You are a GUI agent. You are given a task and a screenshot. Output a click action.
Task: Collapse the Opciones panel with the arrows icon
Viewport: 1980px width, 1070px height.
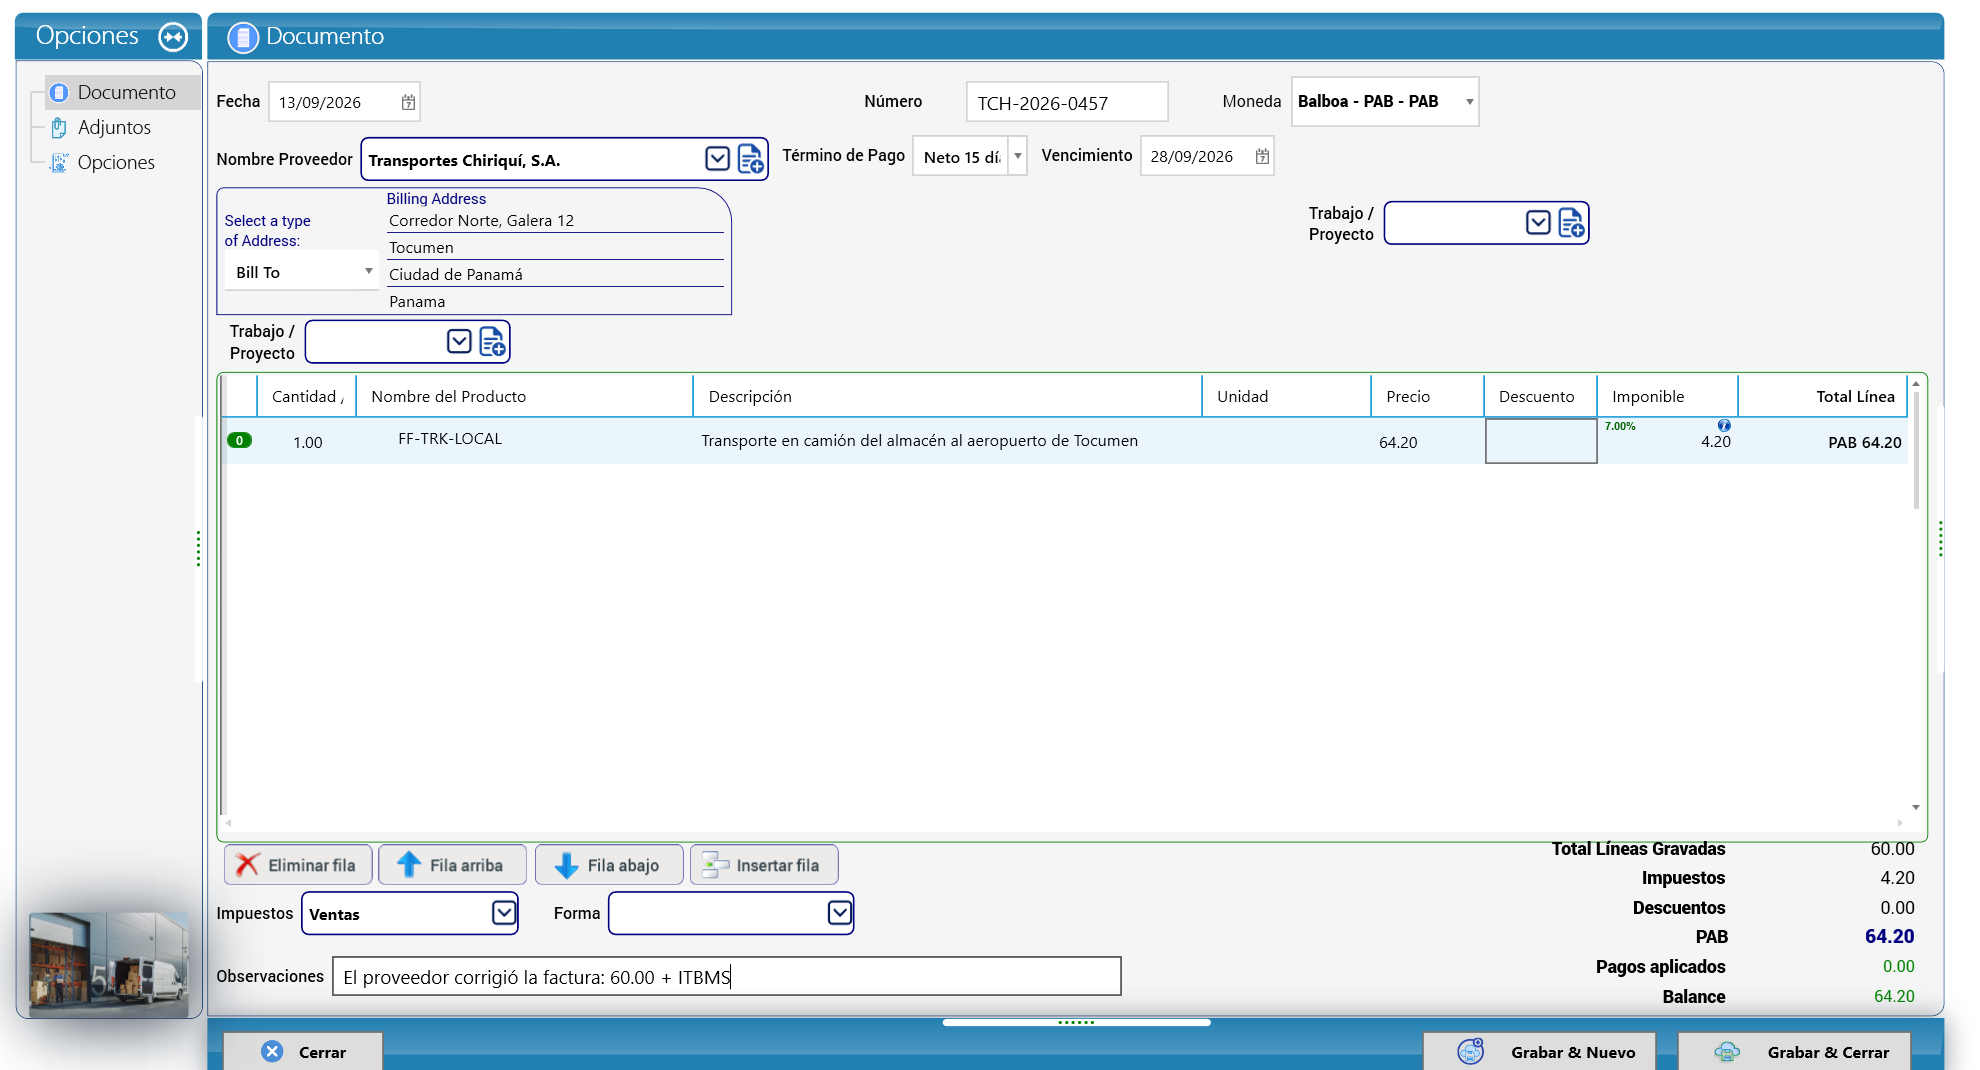pos(173,37)
